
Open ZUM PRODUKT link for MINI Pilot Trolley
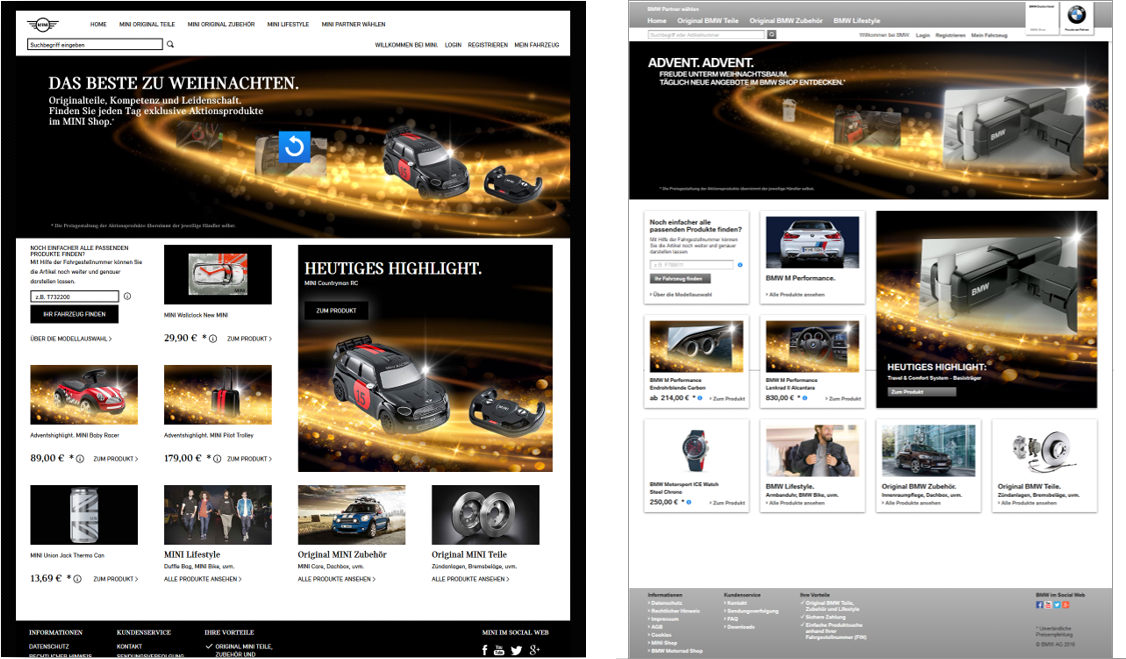pyautogui.click(x=249, y=459)
